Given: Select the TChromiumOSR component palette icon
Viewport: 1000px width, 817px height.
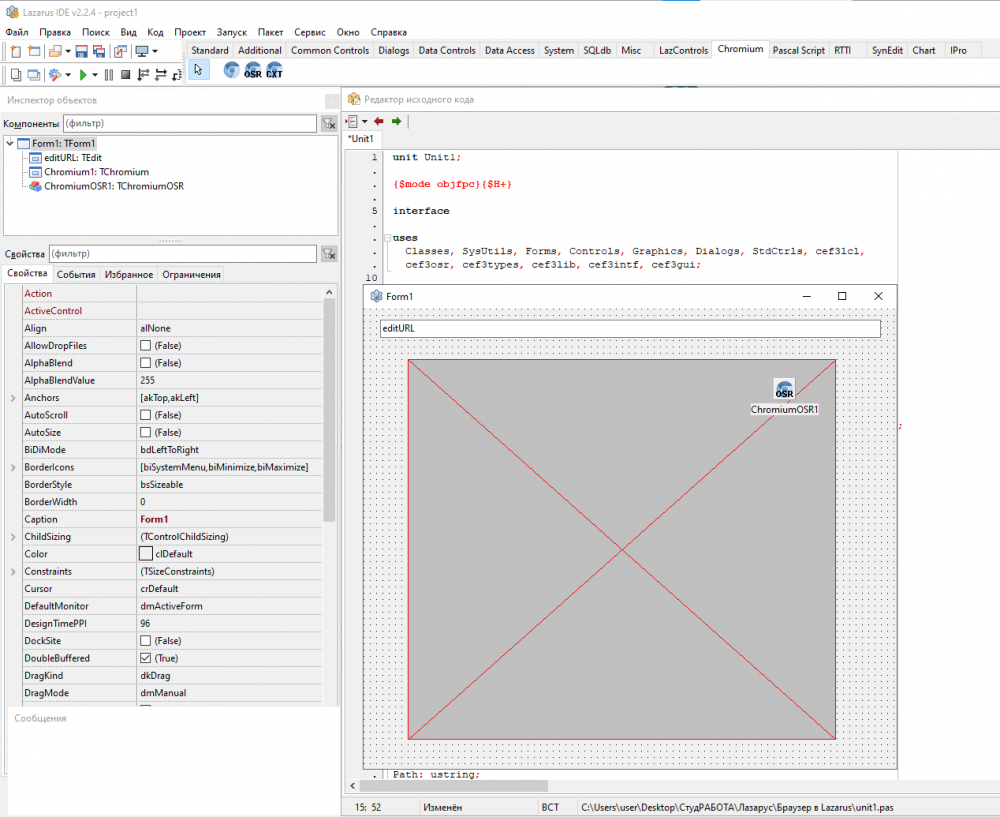Looking at the screenshot, I should [x=253, y=70].
